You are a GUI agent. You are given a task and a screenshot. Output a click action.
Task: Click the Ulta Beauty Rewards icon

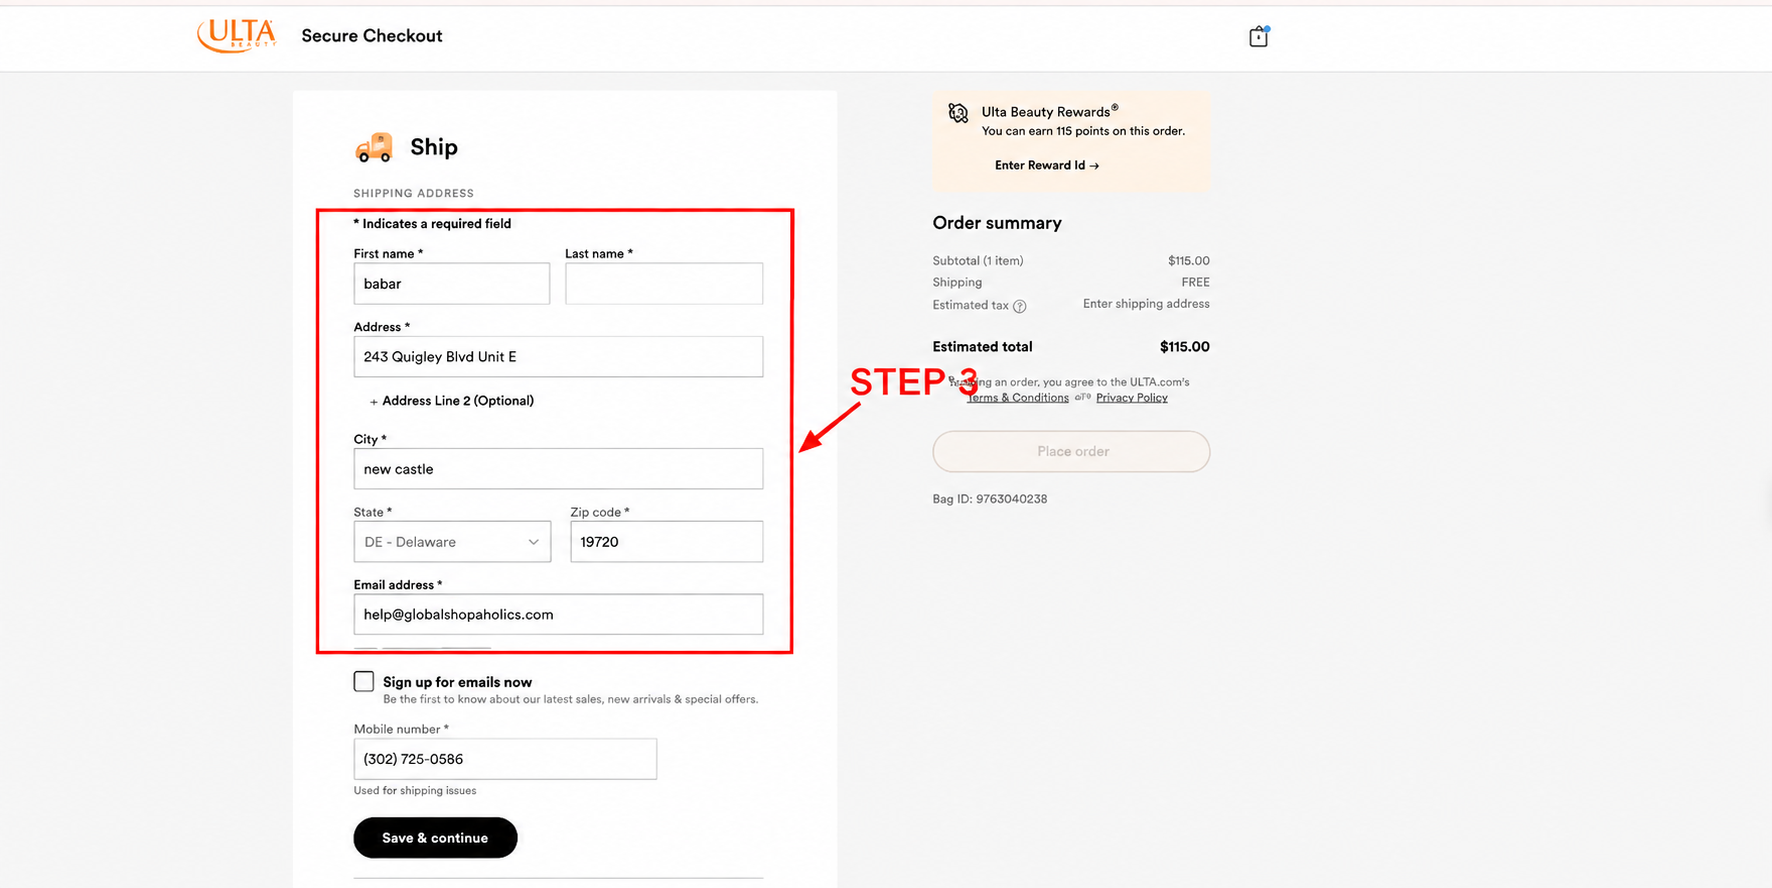pyautogui.click(x=958, y=113)
